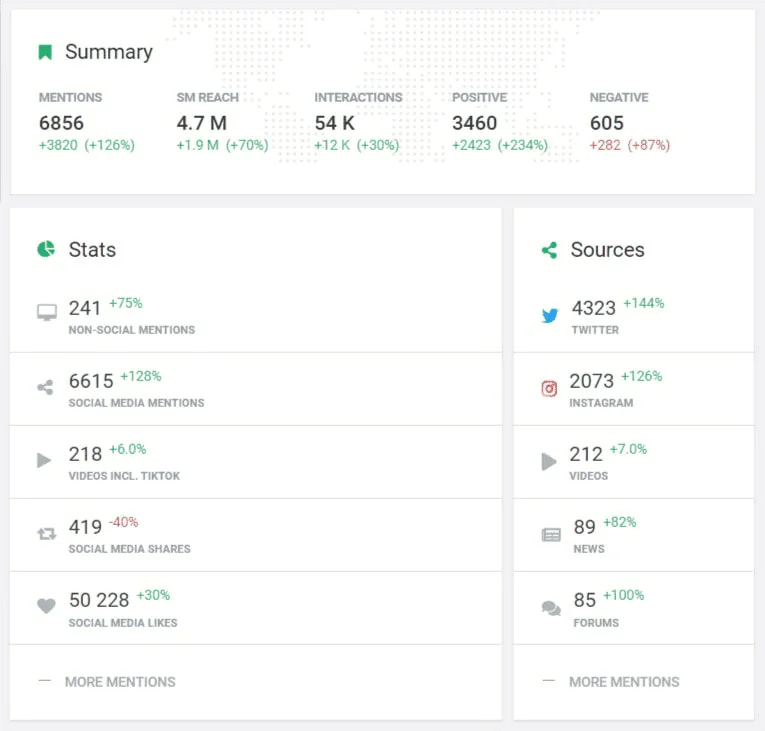The width and height of the screenshot is (765, 731).
Task: Click the retweet icon for social media shares
Action: point(46,534)
